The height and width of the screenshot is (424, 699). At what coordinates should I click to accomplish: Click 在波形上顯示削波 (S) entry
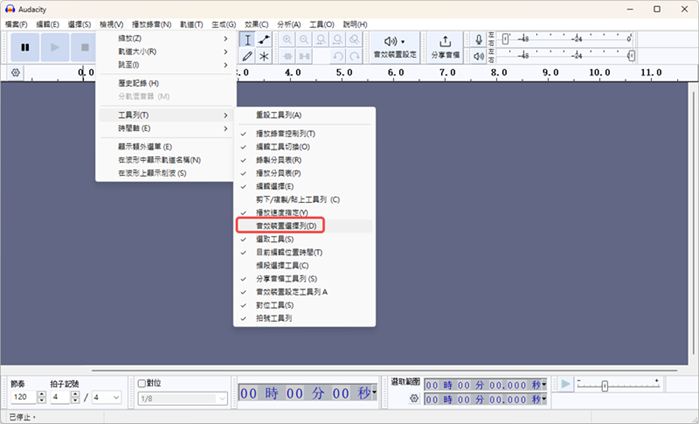165,173
